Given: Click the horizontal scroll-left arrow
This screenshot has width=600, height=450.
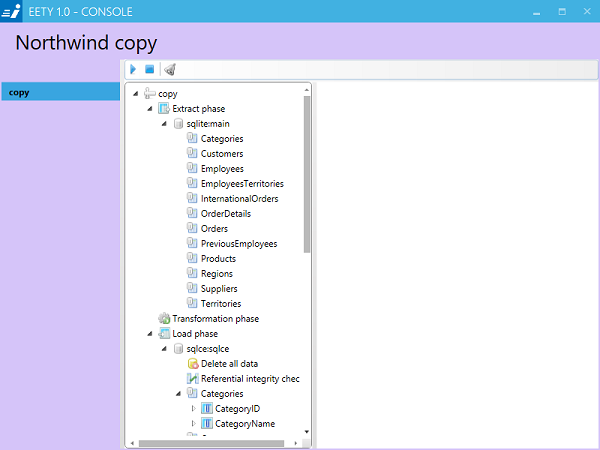Looking at the screenshot, I should [x=132, y=443].
